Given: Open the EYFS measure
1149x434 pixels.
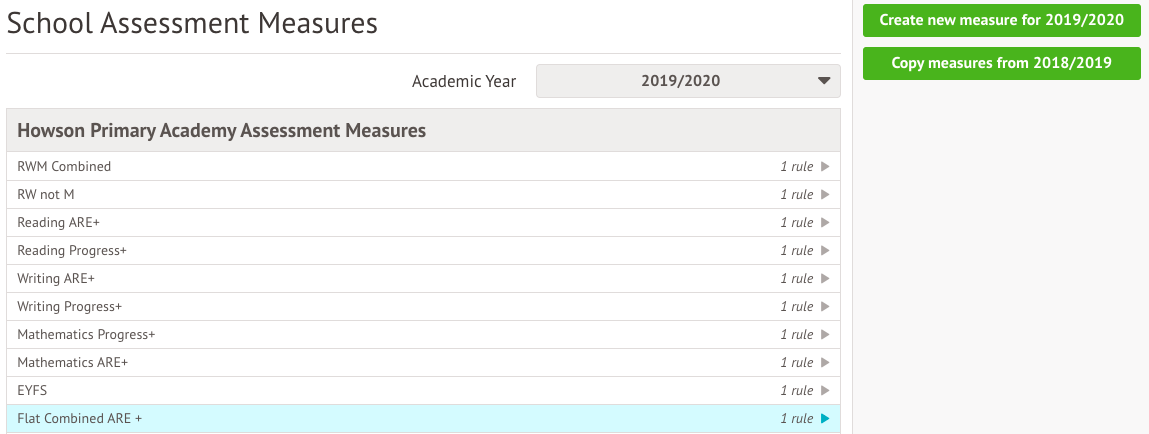Looking at the screenshot, I should click(33, 391).
